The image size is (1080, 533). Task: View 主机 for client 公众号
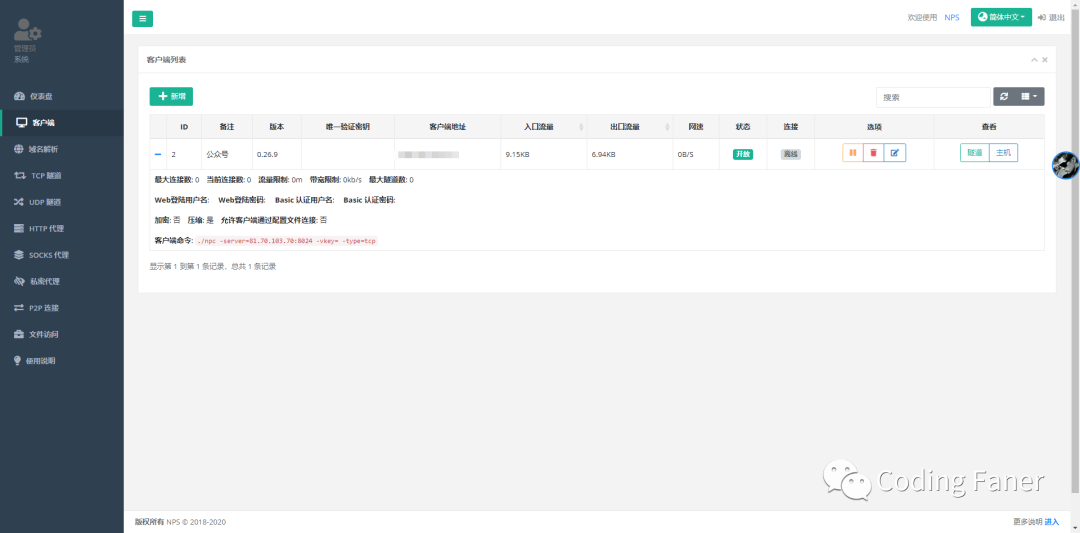pos(1004,153)
